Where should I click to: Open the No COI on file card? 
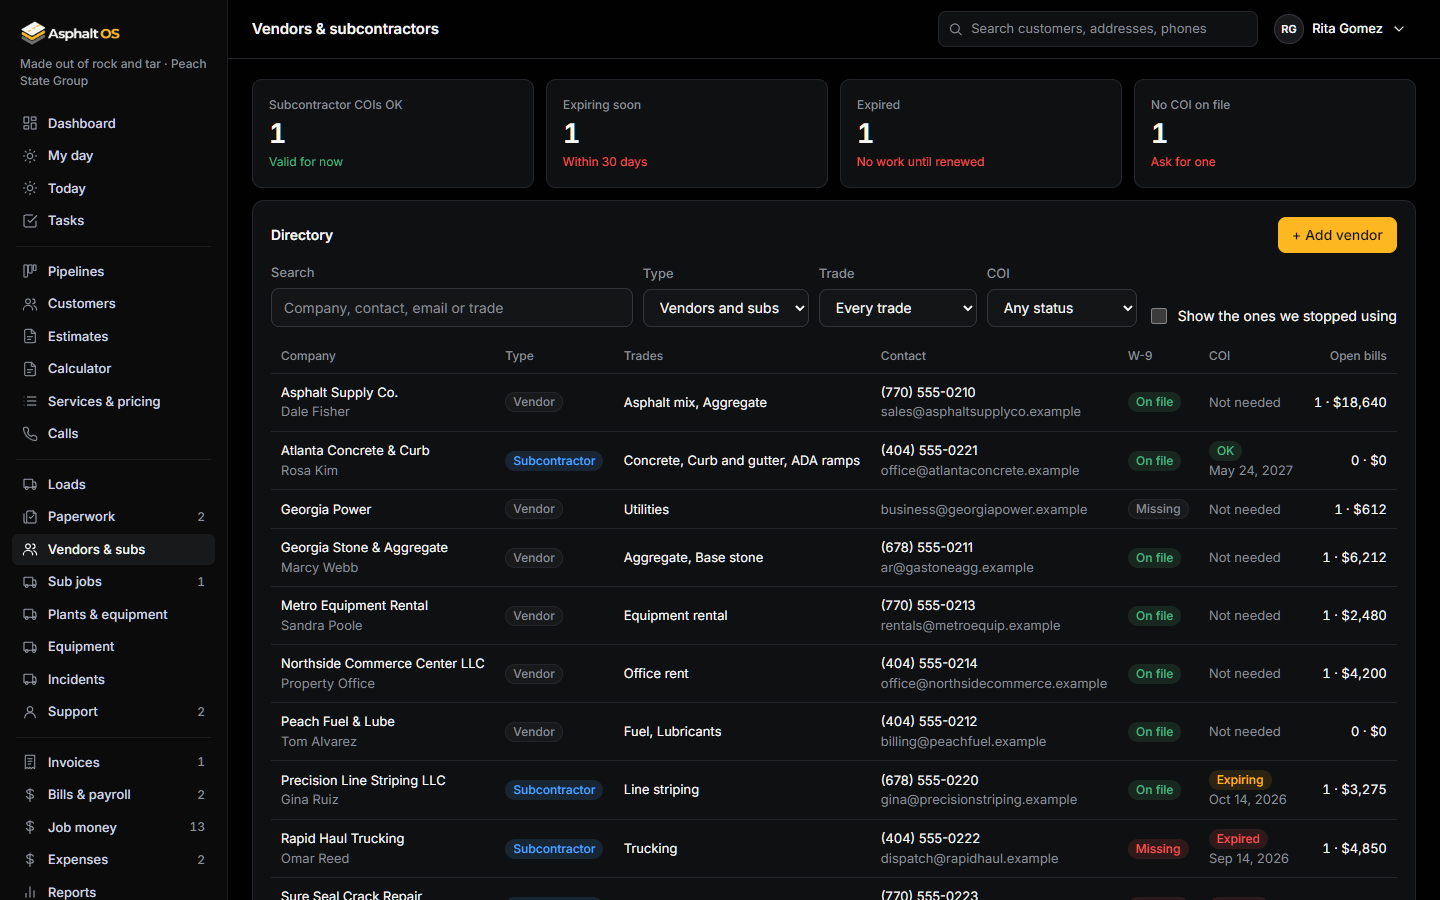1275,134
